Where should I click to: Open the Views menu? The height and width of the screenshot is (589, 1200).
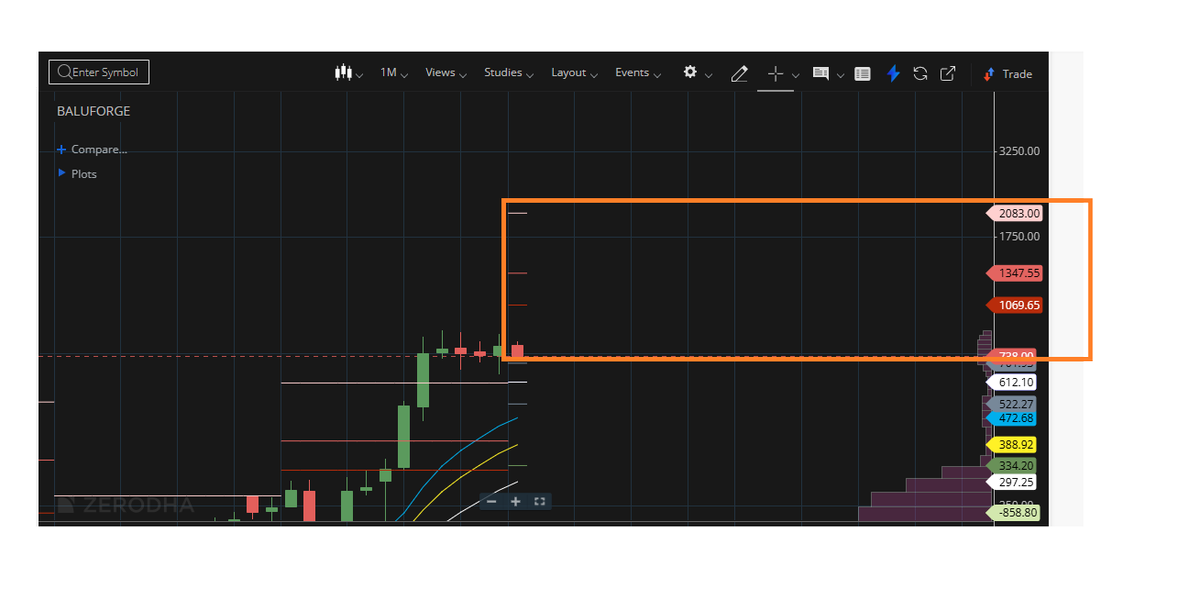(446, 73)
